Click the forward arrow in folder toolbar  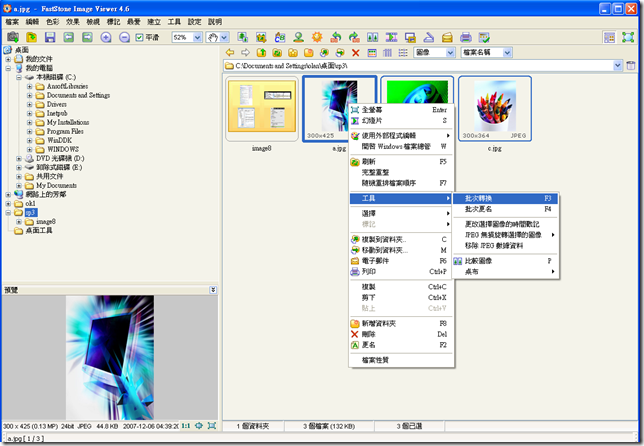pos(246,52)
